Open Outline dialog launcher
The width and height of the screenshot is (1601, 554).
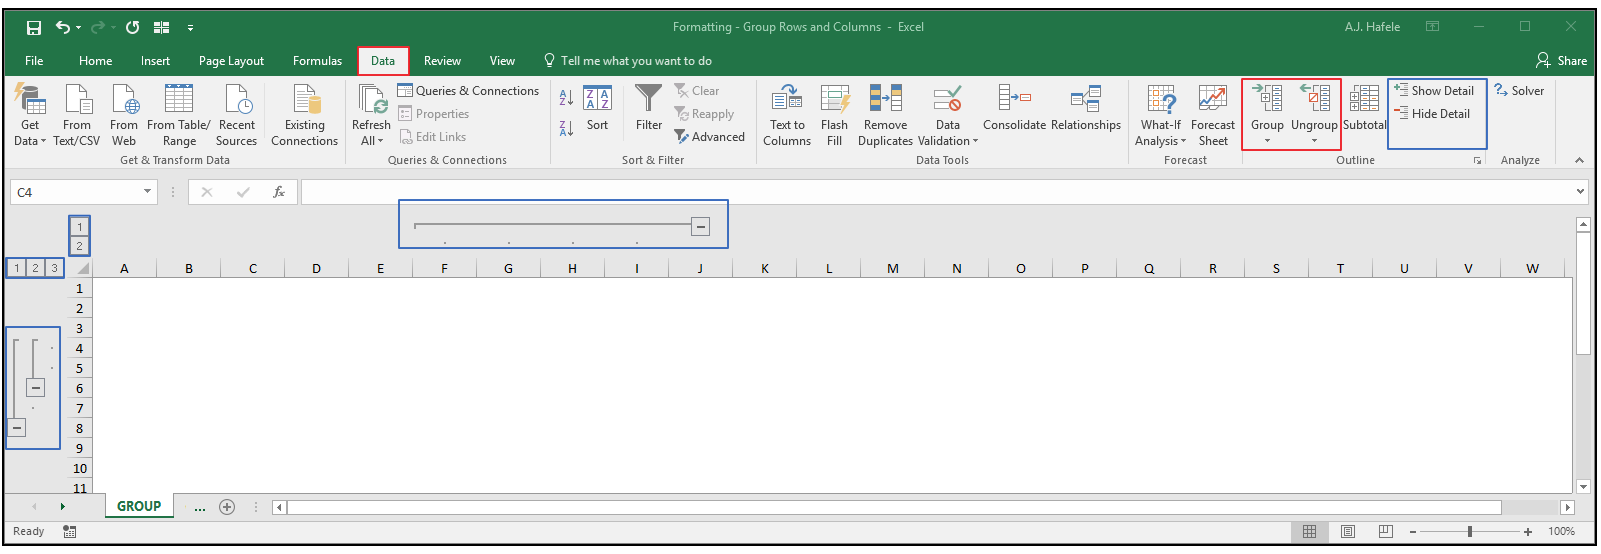tap(1477, 160)
